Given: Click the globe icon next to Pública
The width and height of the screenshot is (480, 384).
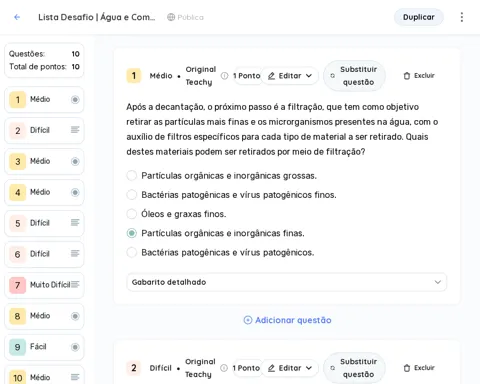Looking at the screenshot, I should (171, 17).
